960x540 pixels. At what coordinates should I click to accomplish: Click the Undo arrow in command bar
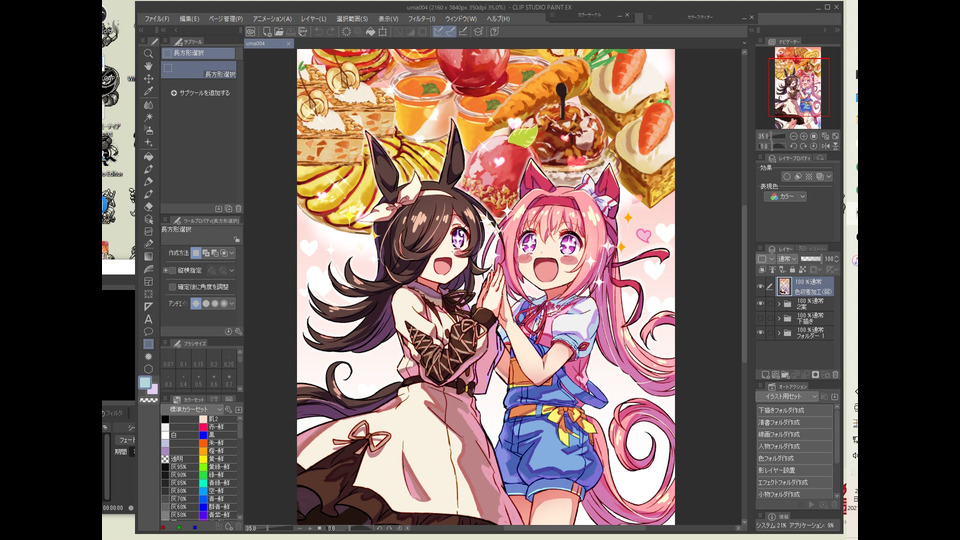(x=318, y=31)
